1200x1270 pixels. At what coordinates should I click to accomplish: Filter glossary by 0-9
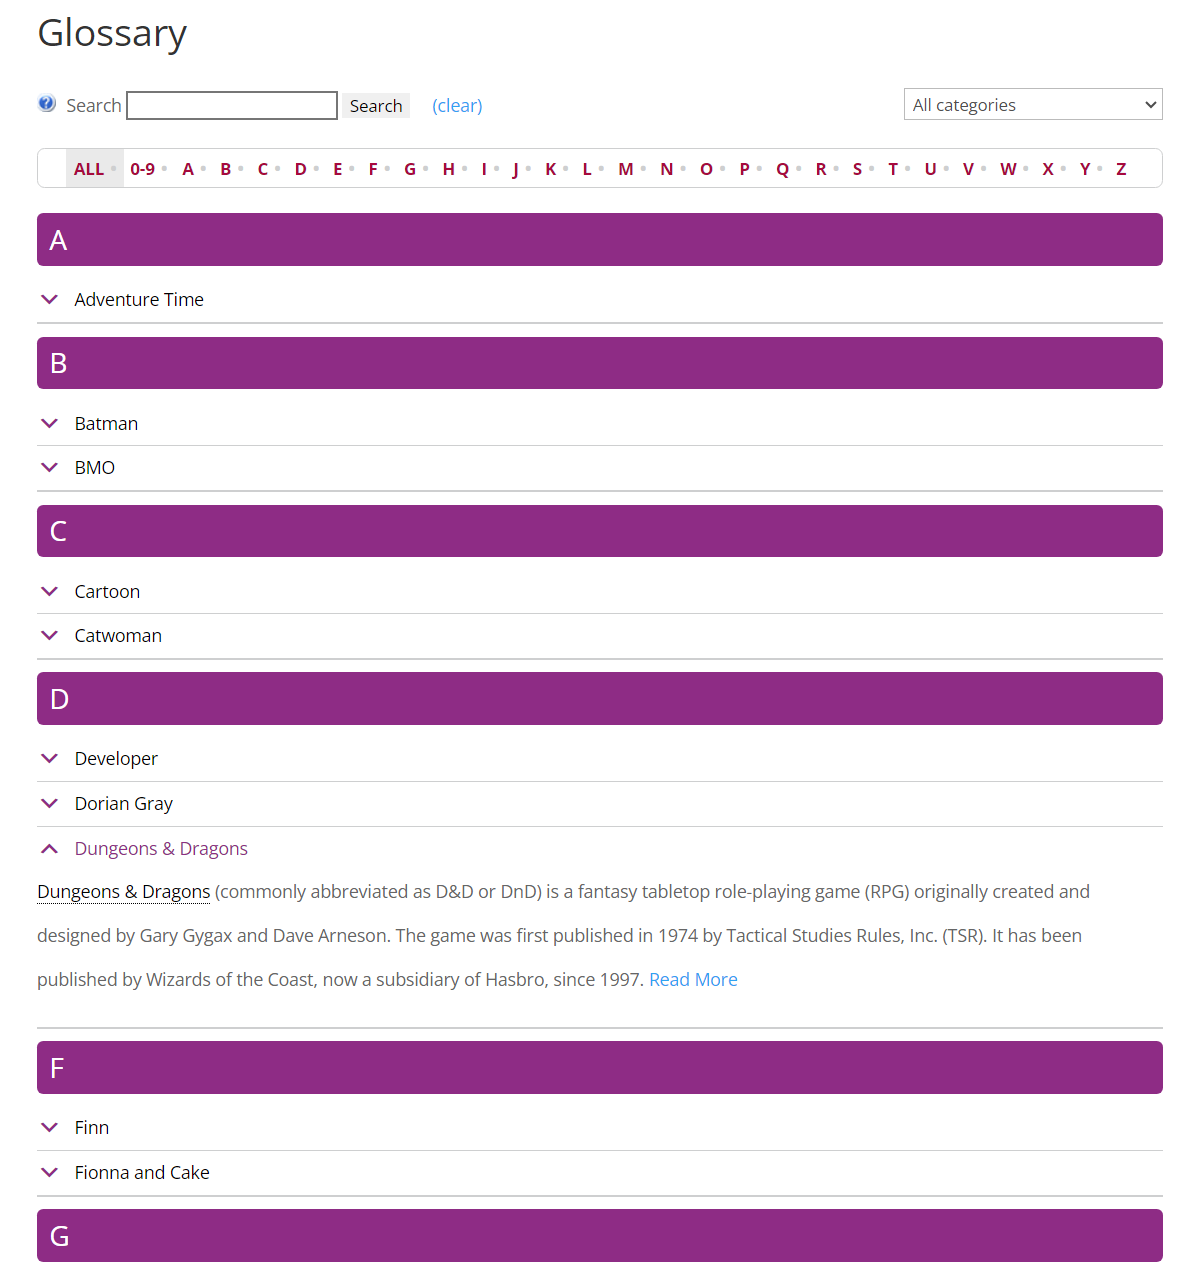pyautogui.click(x=142, y=169)
